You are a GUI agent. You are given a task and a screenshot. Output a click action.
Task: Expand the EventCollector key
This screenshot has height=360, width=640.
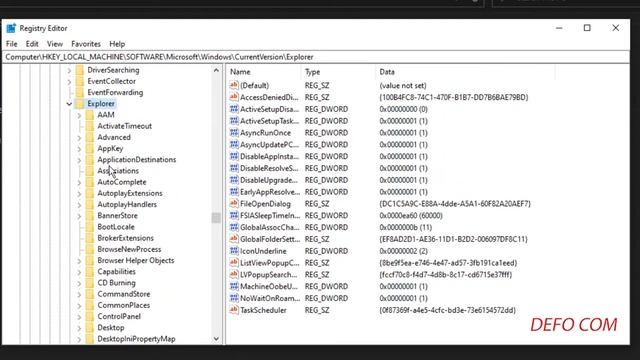69,81
